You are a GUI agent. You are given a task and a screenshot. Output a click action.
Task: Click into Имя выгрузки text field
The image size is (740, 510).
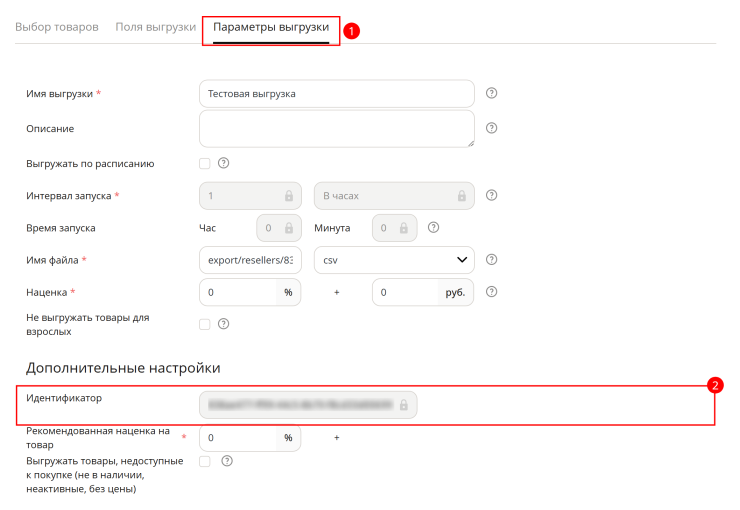pyautogui.click(x=336, y=93)
